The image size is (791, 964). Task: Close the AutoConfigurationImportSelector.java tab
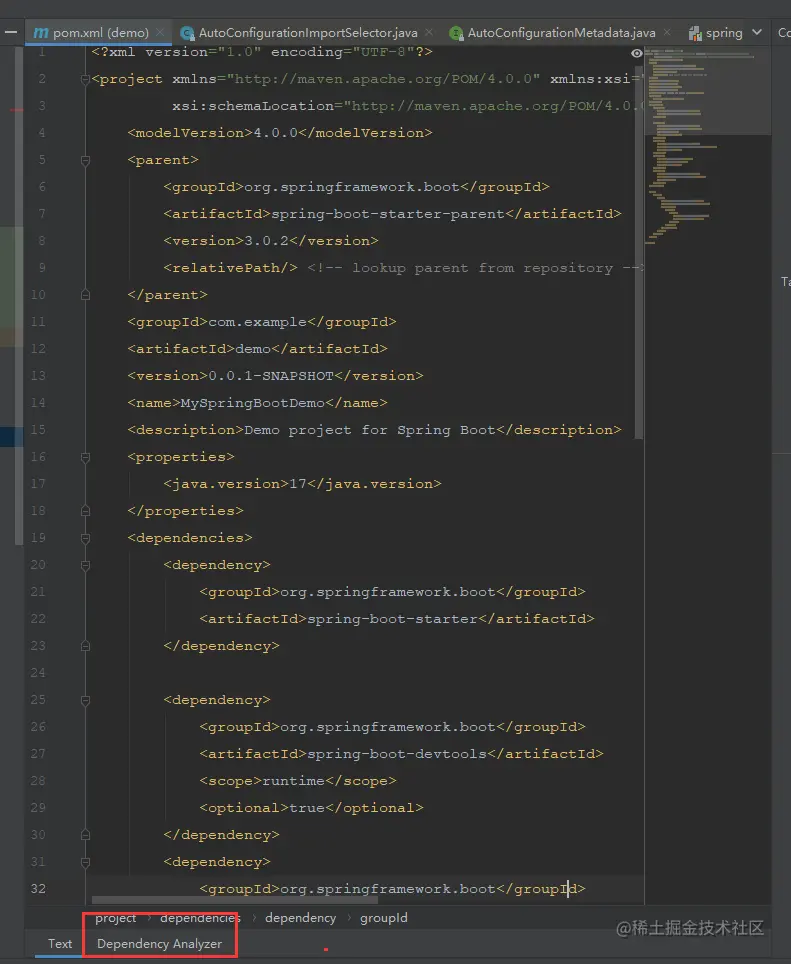click(429, 32)
